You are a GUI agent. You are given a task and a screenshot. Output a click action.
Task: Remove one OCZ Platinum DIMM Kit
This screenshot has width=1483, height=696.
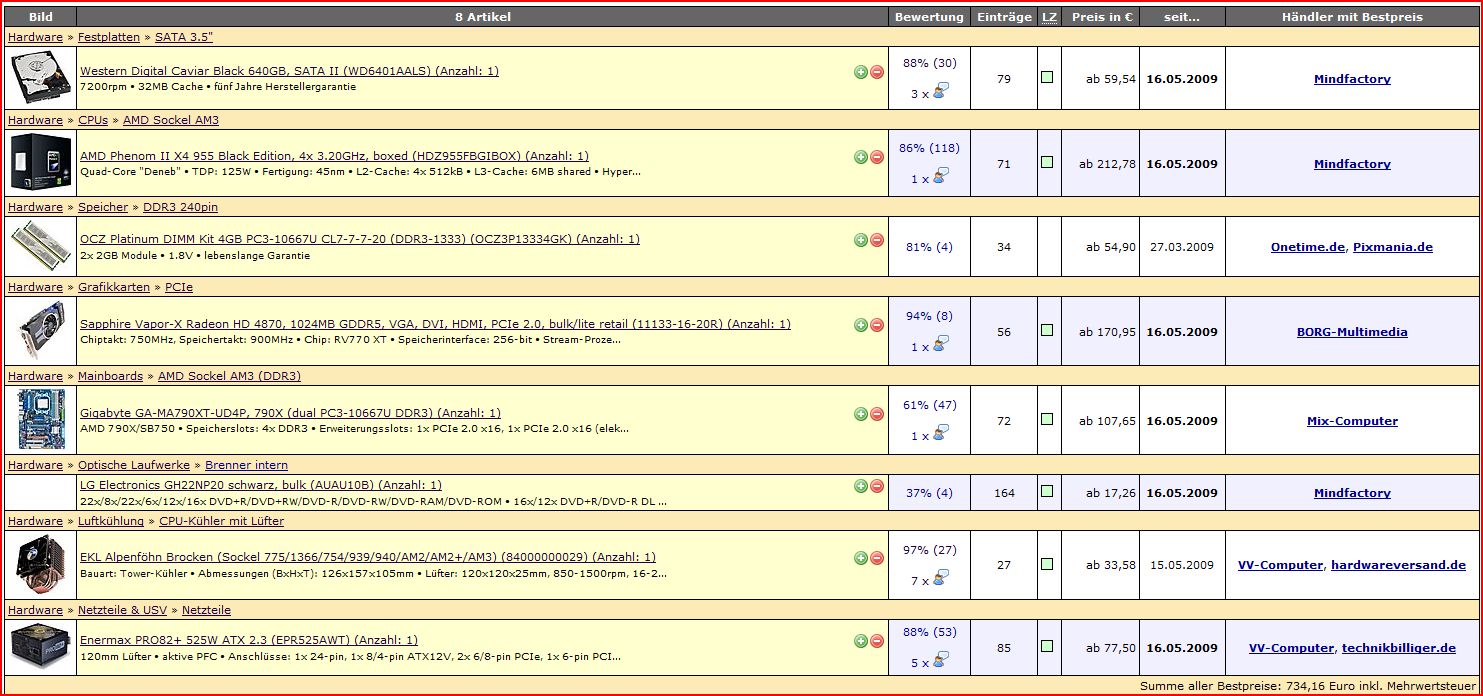[877, 240]
